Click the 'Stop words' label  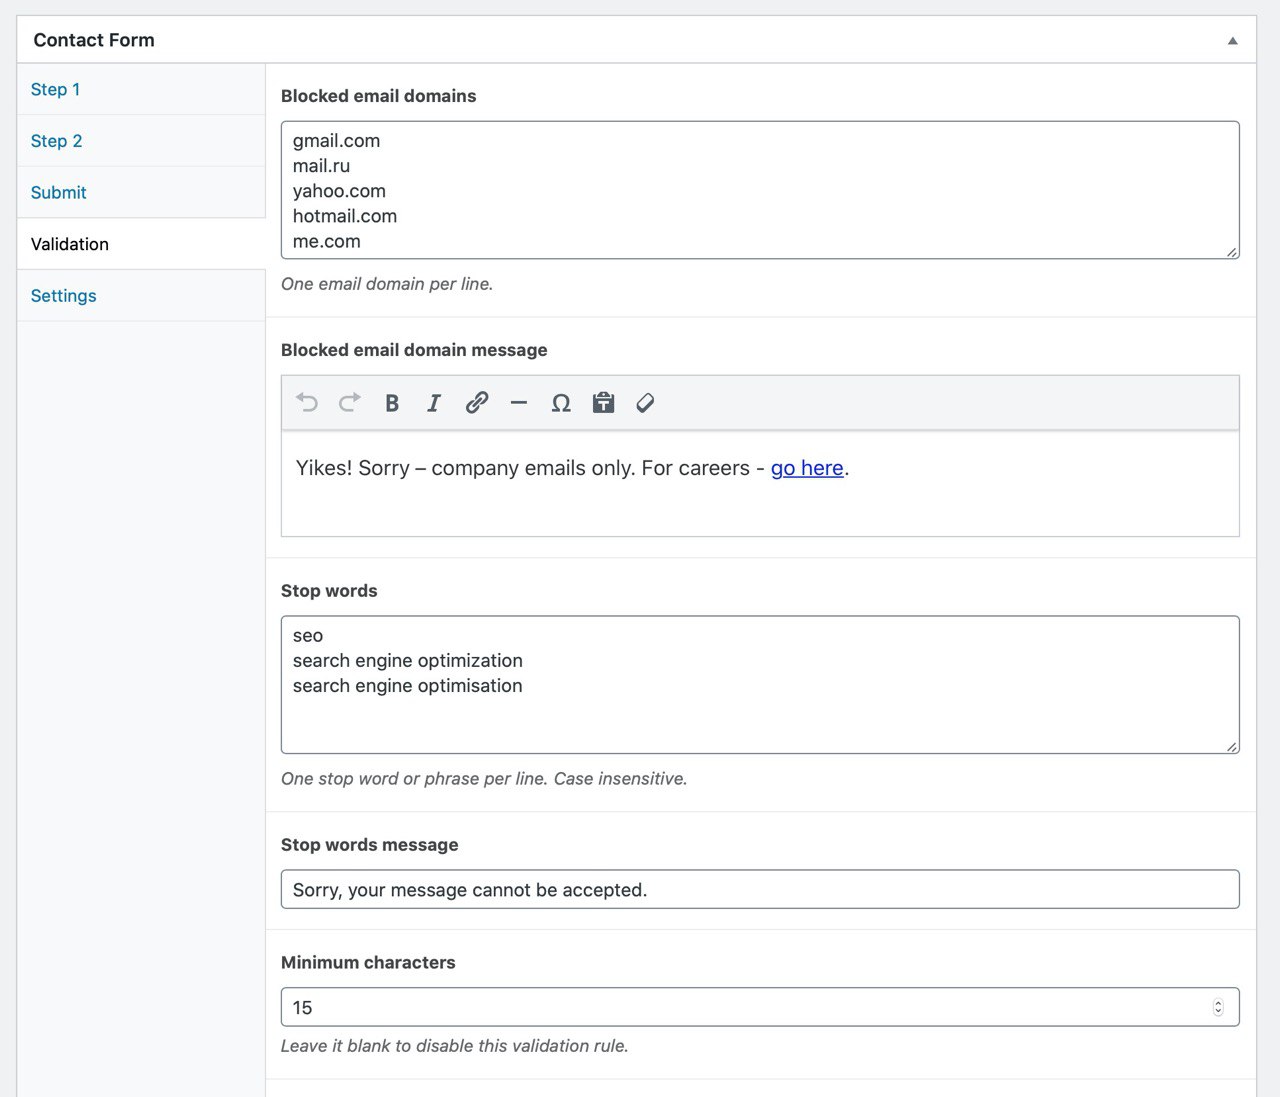coord(329,591)
